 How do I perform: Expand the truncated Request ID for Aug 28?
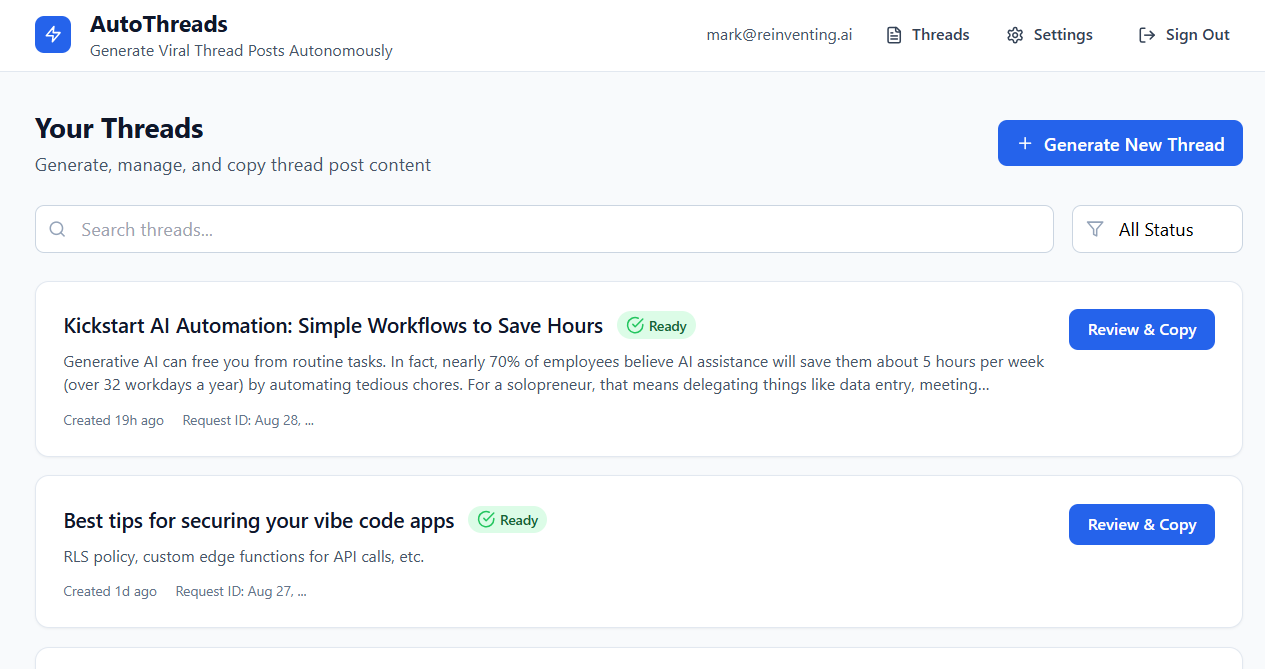click(248, 420)
